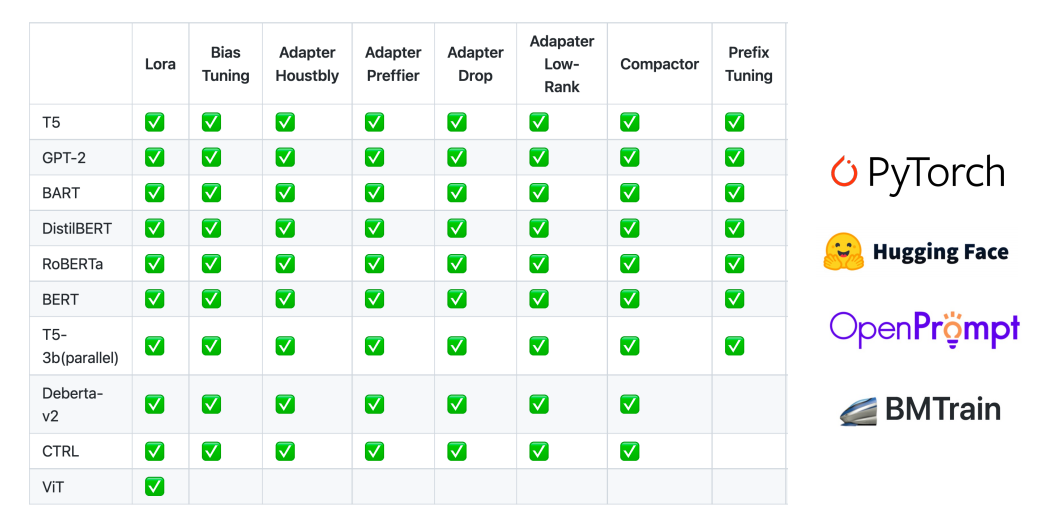Click the BART Compactor checkmark
This screenshot has height=523, width=1057.
pyautogui.click(x=629, y=192)
